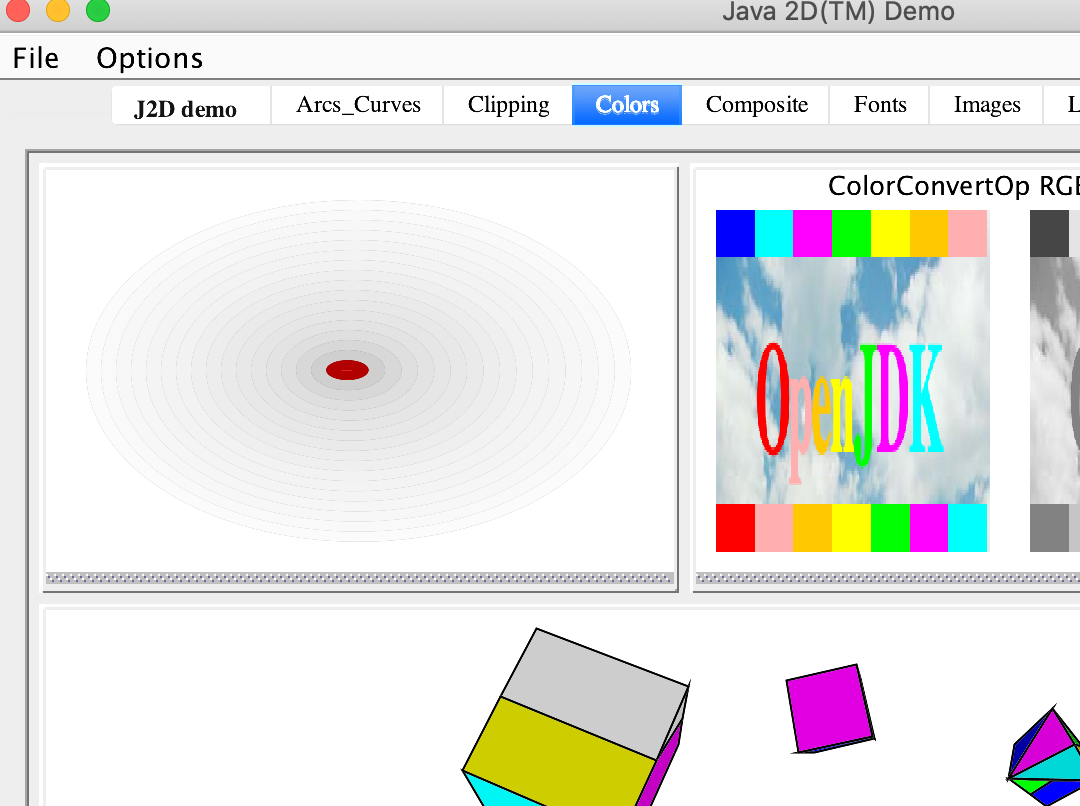Pick the cyan swatch in top color row

point(774,233)
